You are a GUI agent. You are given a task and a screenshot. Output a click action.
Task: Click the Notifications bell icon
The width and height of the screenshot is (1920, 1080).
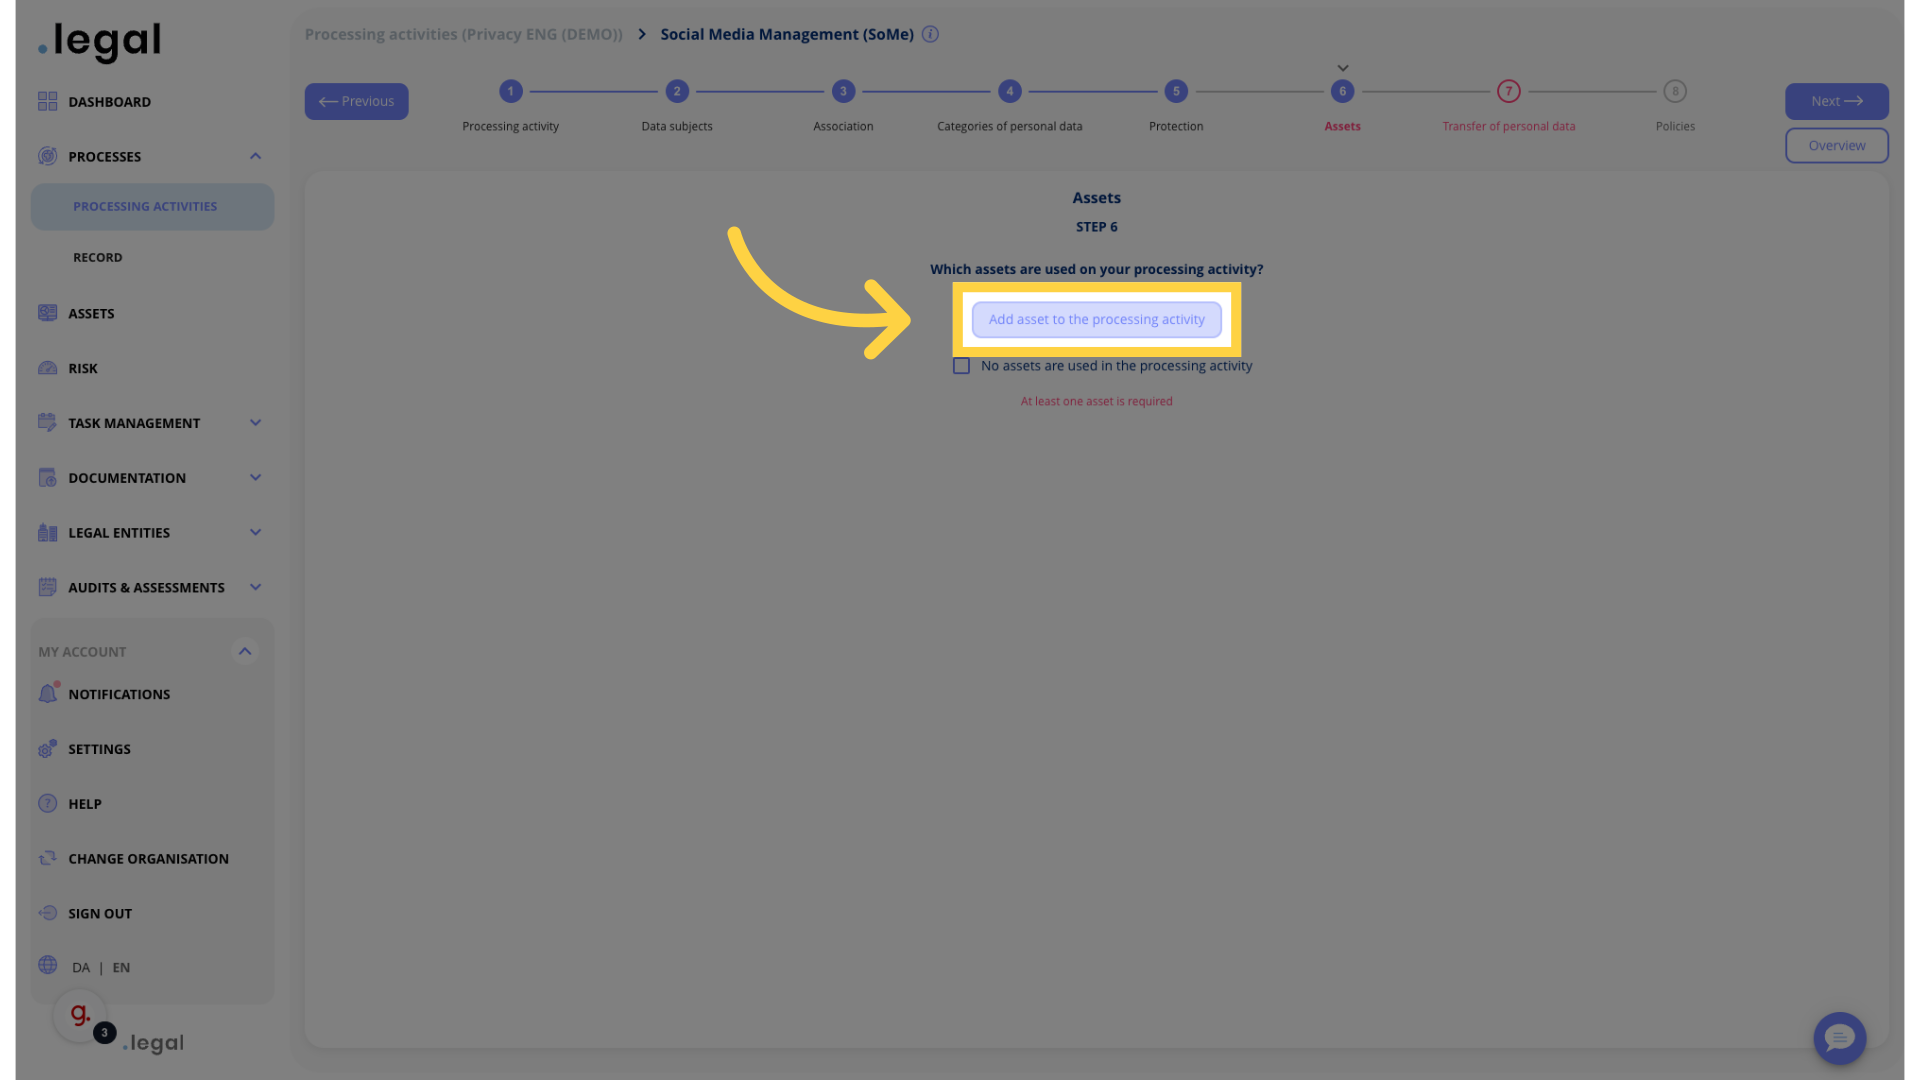(x=47, y=694)
